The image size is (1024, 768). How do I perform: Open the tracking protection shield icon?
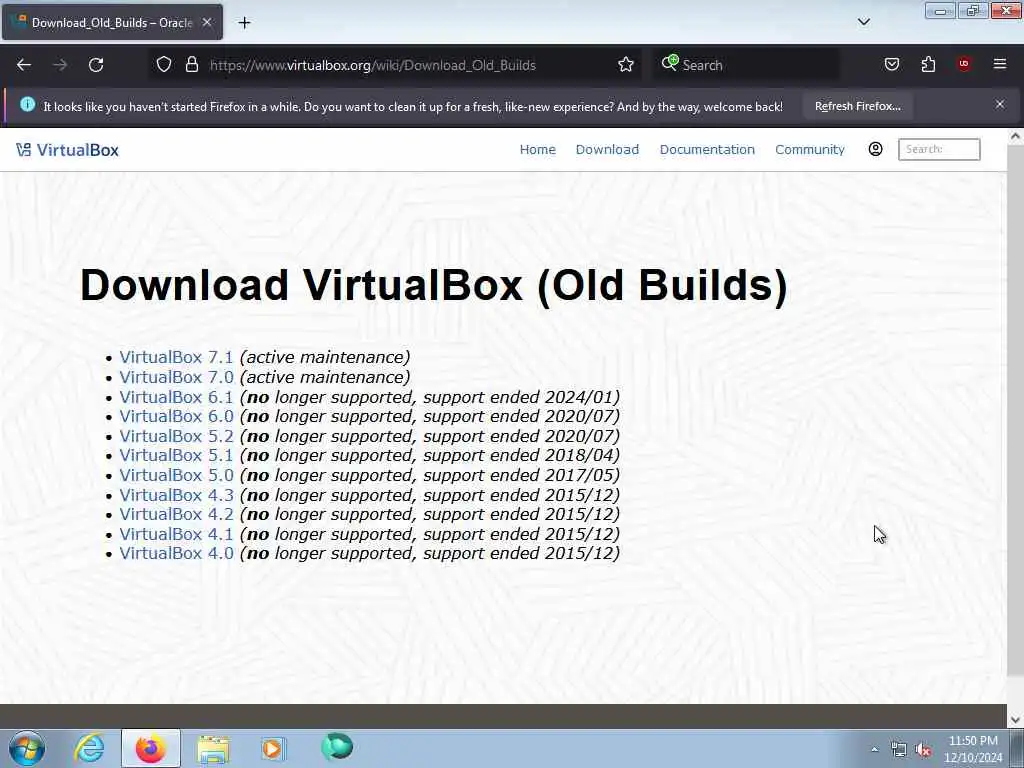pyautogui.click(x=164, y=65)
